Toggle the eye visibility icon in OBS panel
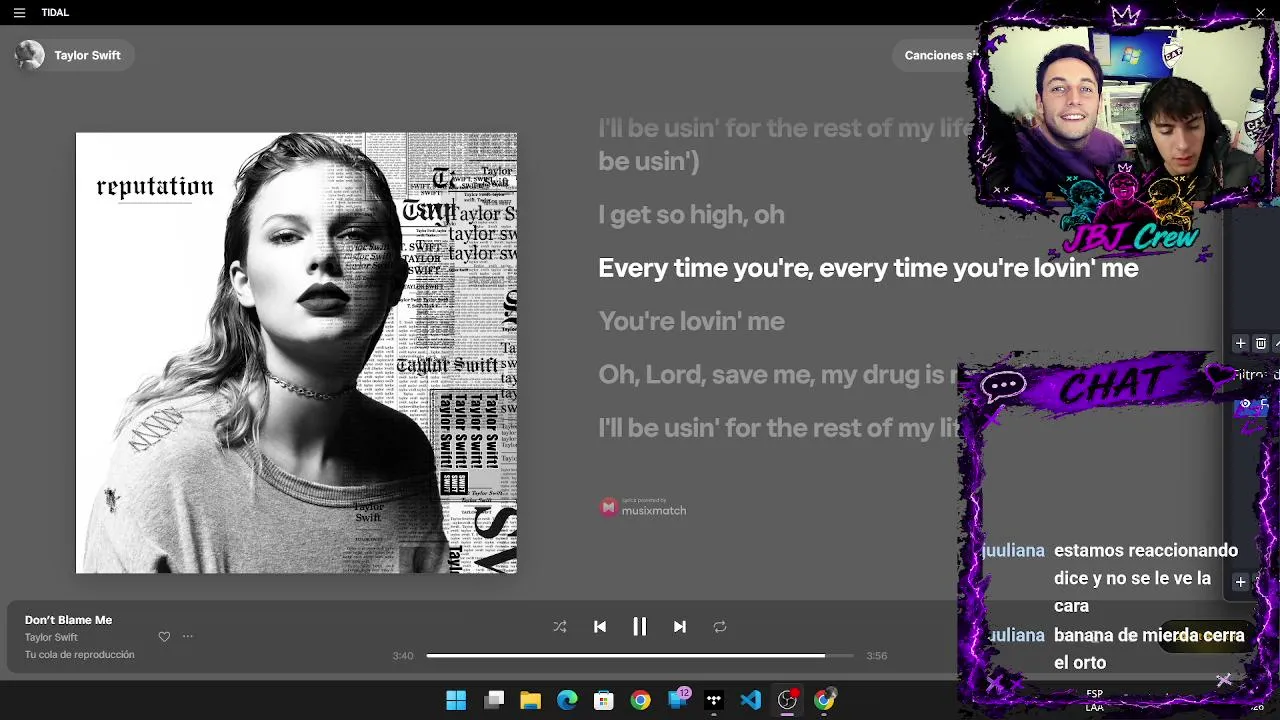The height and width of the screenshot is (720, 1280). pos(1245,404)
